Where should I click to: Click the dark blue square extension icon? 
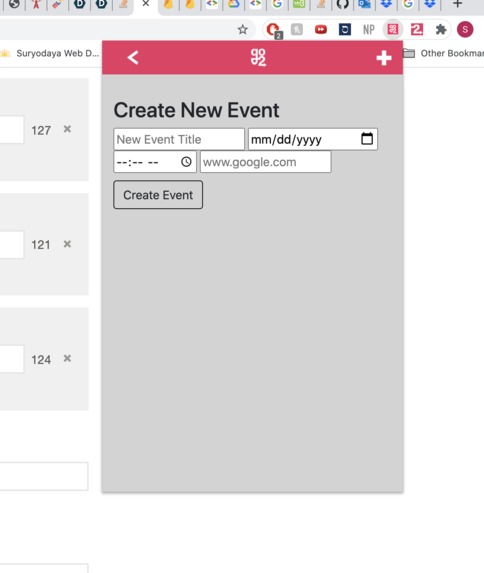(345, 30)
